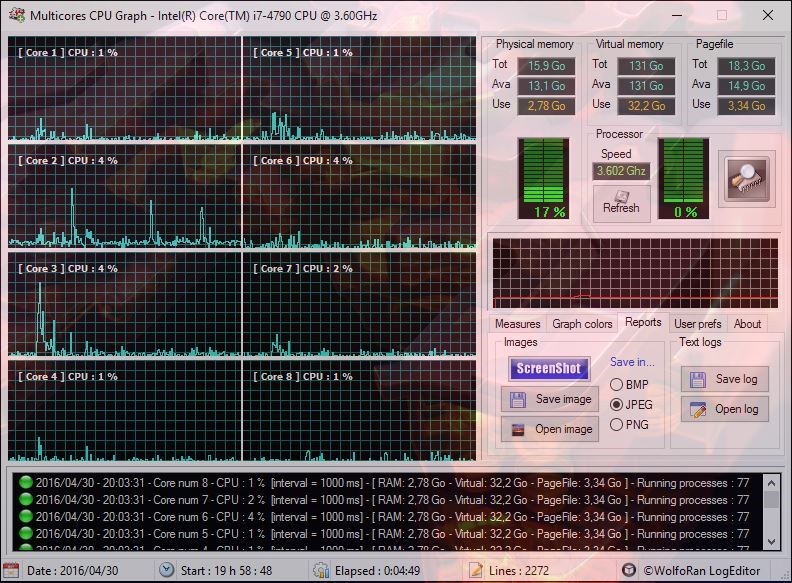Click the clock icon beside Start time
Viewport: 792px width, 583px height.
click(166, 570)
